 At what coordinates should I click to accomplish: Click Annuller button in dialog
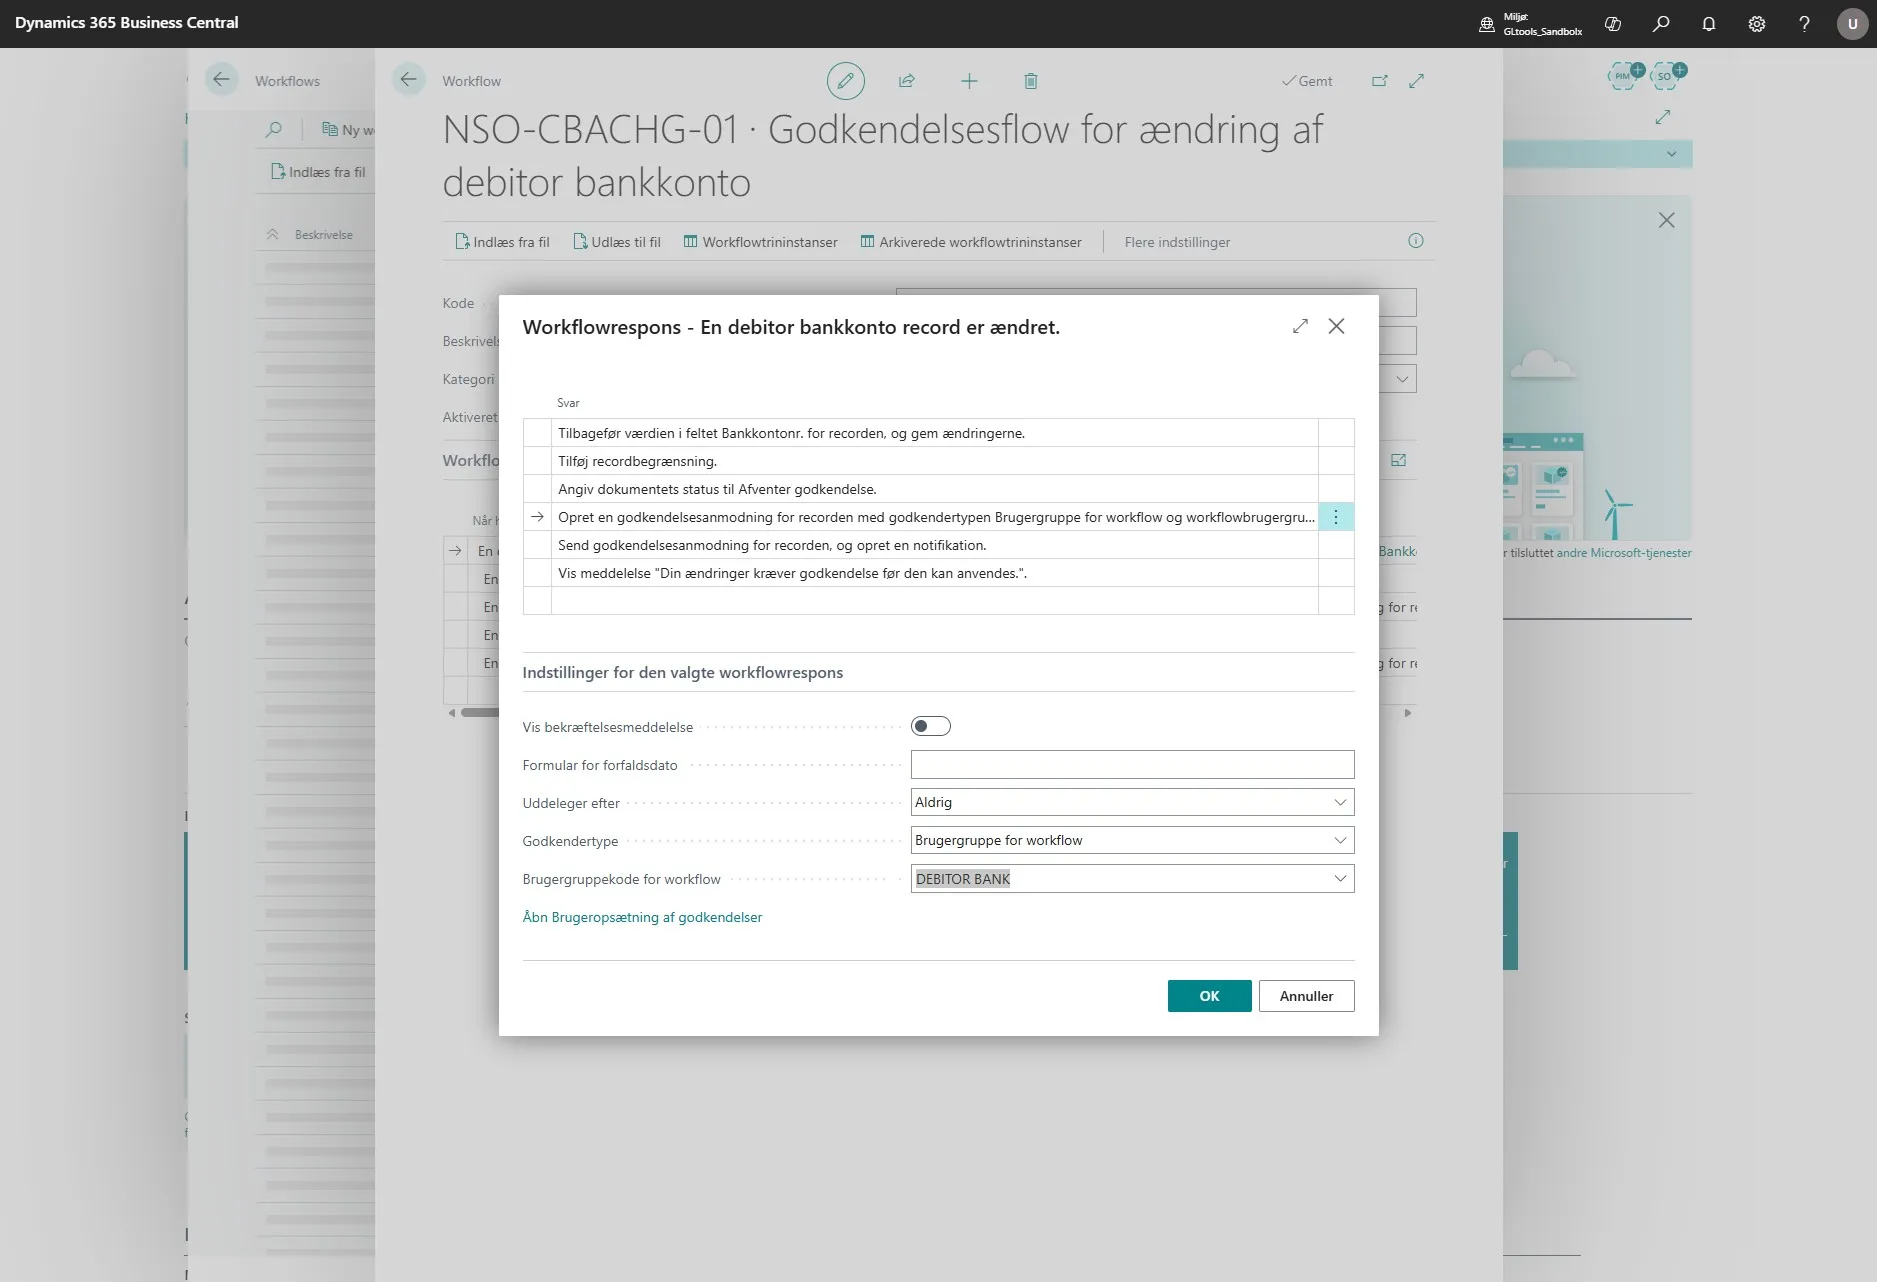click(1306, 996)
